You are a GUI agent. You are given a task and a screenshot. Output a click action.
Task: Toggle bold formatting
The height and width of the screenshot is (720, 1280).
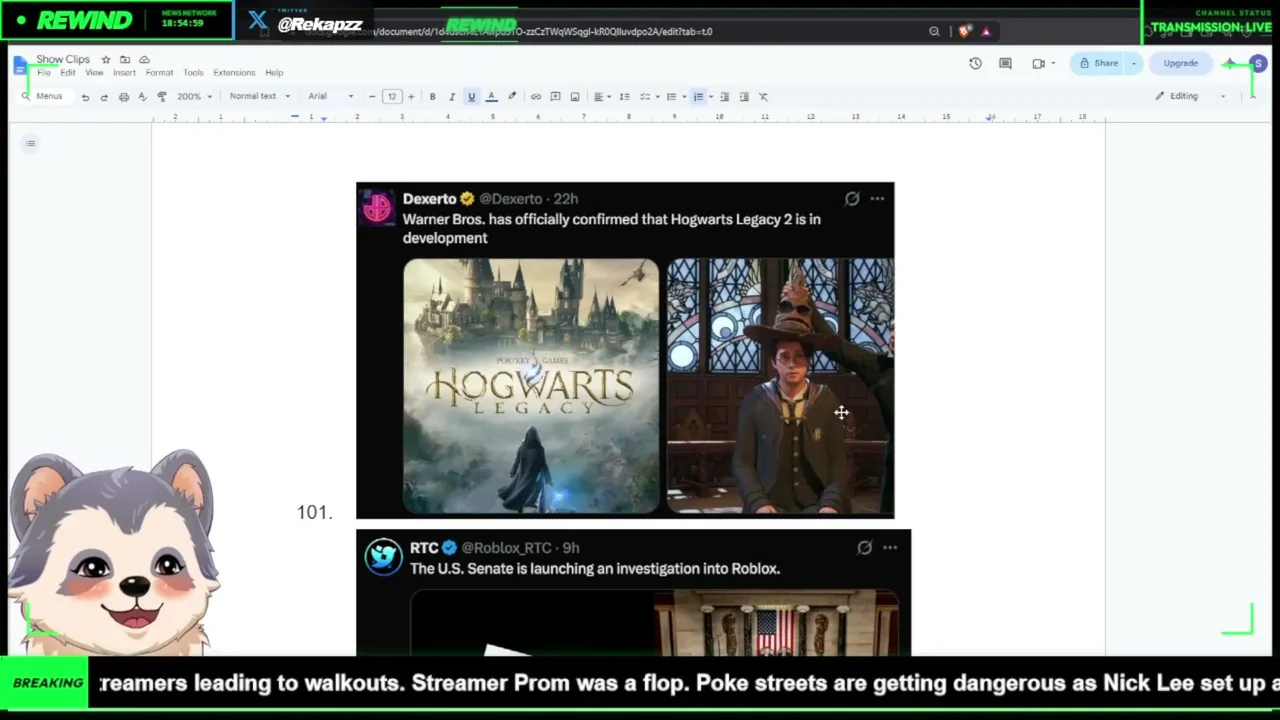pos(432,97)
